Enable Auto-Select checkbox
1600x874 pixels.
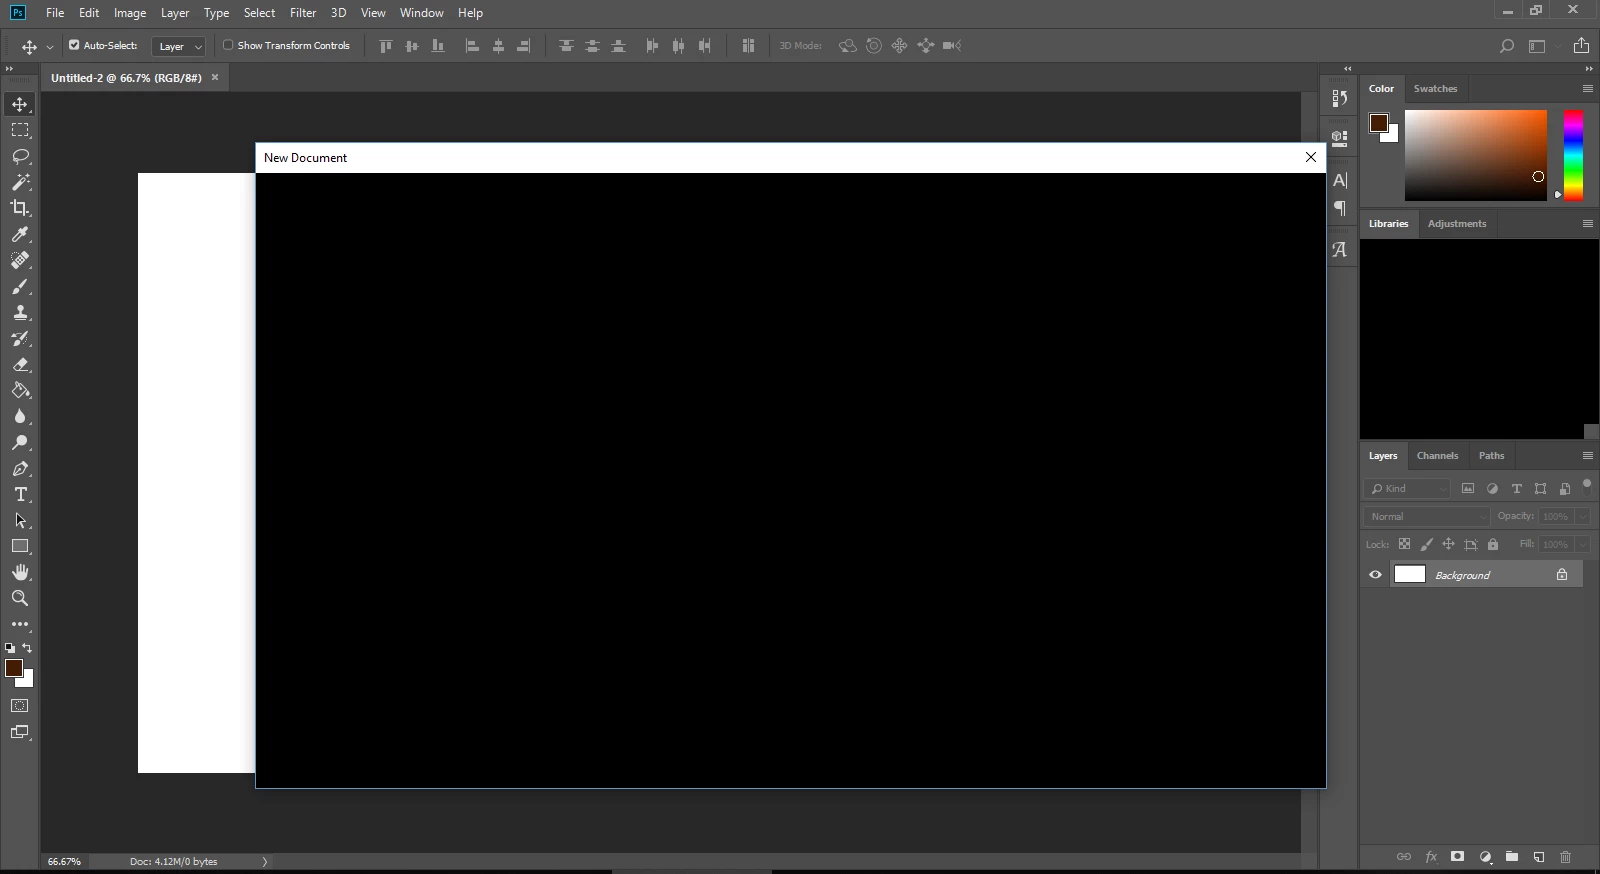(x=74, y=45)
